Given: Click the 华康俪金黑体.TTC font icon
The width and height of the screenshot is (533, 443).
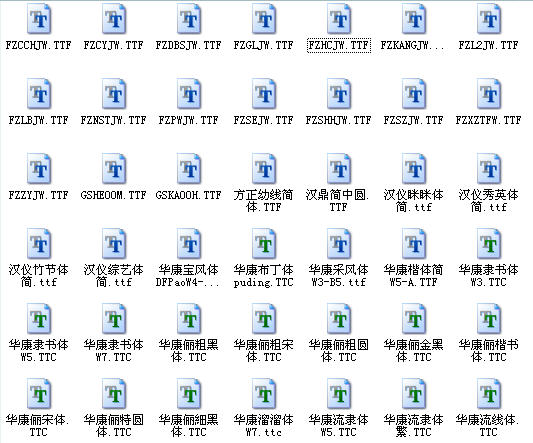Looking at the screenshot, I should click(x=414, y=319).
